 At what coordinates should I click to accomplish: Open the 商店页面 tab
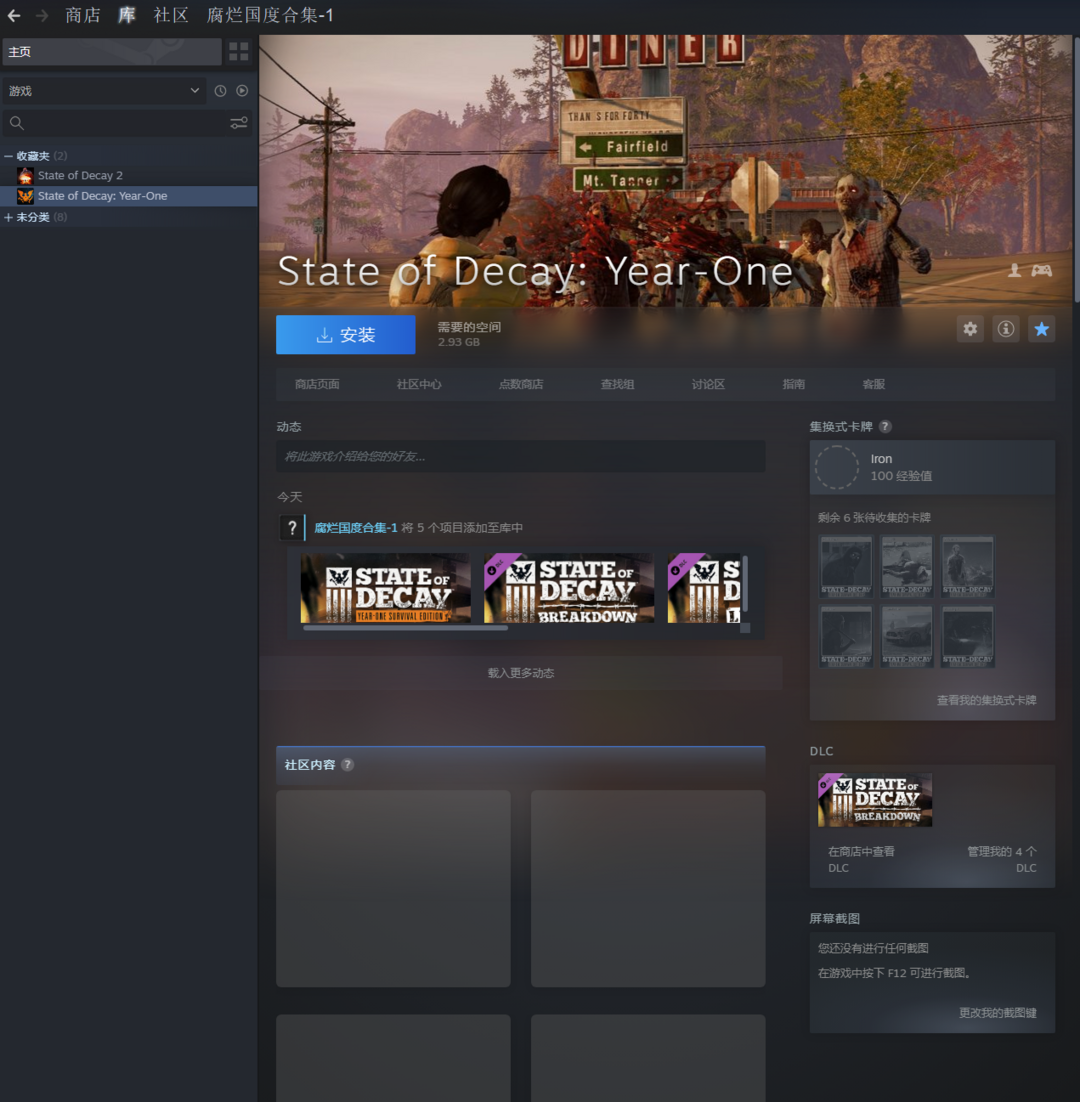(x=317, y=384)
